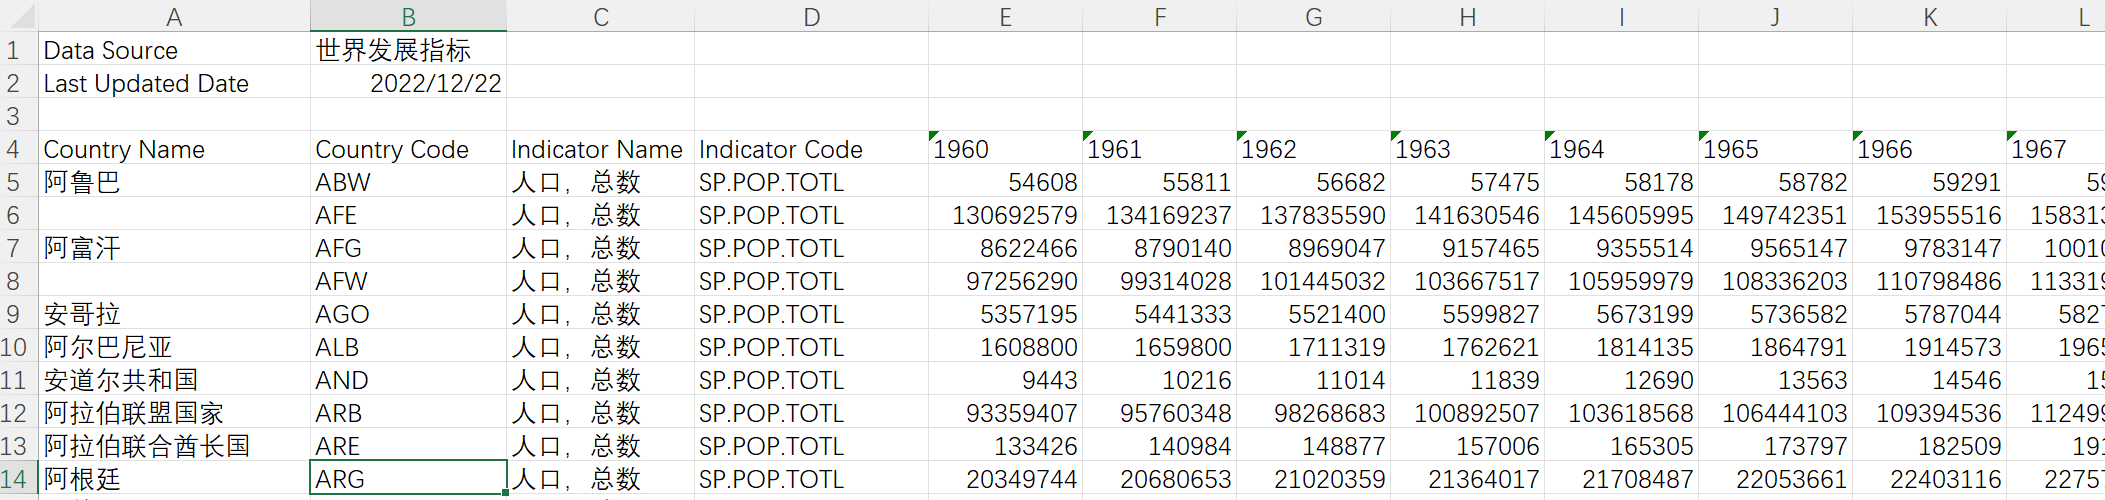Click the 1964 year header cell
2105x500 pixels.
point(1621,149)
